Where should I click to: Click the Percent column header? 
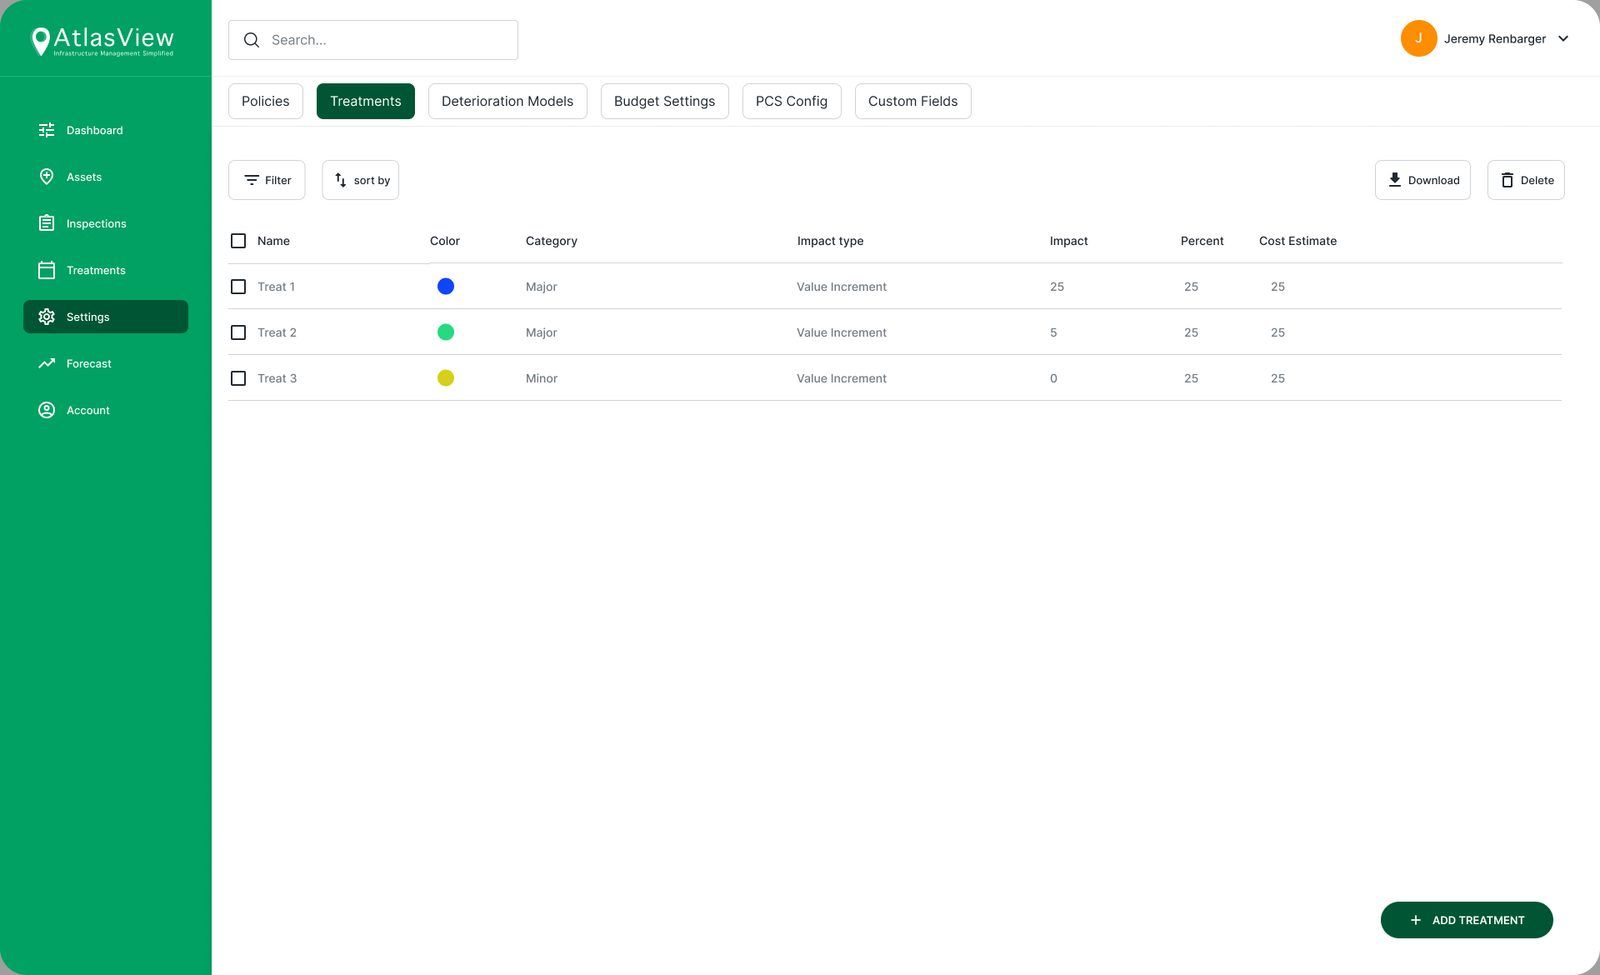1202,241
